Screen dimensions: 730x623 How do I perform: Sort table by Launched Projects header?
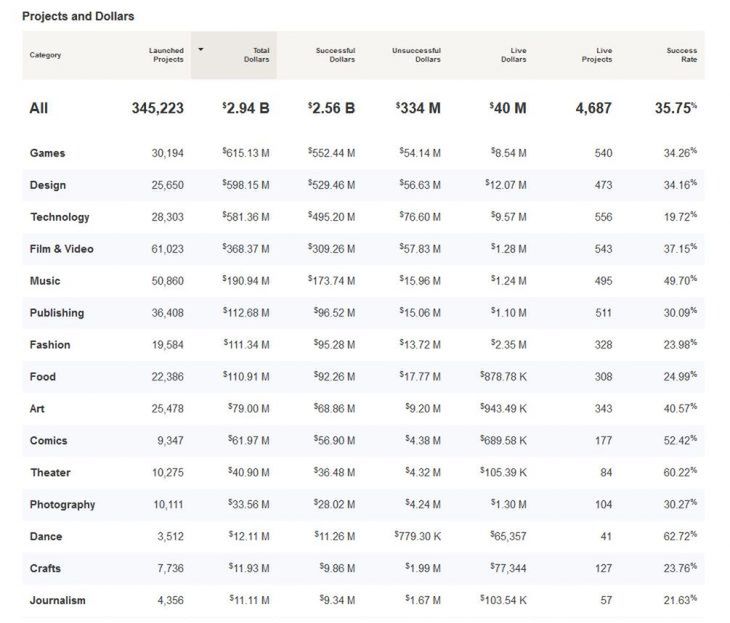[x=166, y=55]
